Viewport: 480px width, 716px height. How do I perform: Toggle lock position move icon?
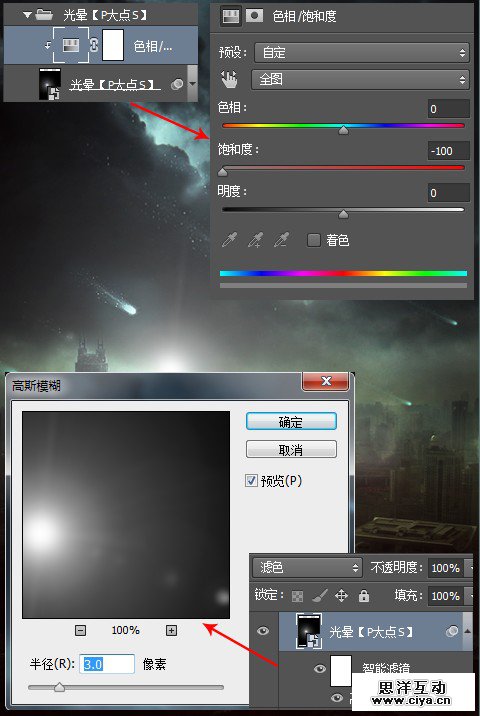[341, 595]
